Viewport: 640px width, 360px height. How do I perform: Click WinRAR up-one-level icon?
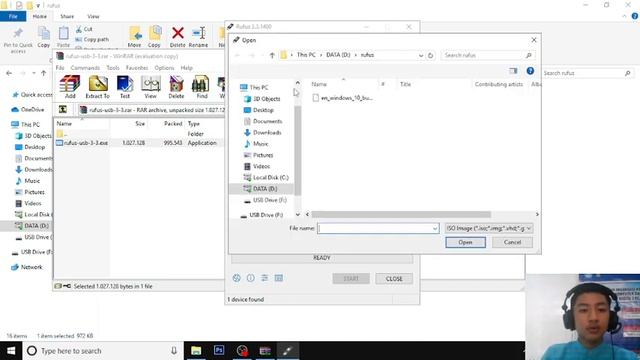[x=63, y=109]
